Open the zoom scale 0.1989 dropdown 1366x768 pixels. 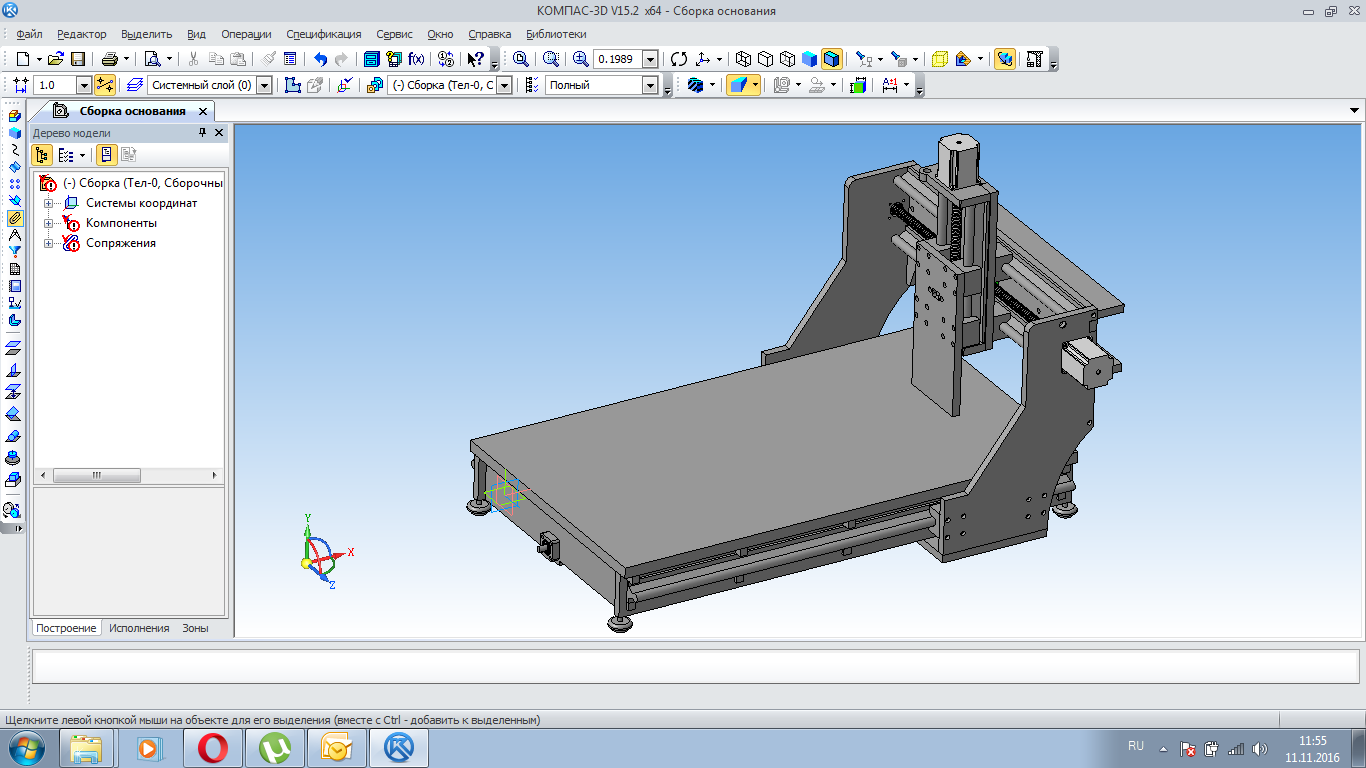click(650, 59)
